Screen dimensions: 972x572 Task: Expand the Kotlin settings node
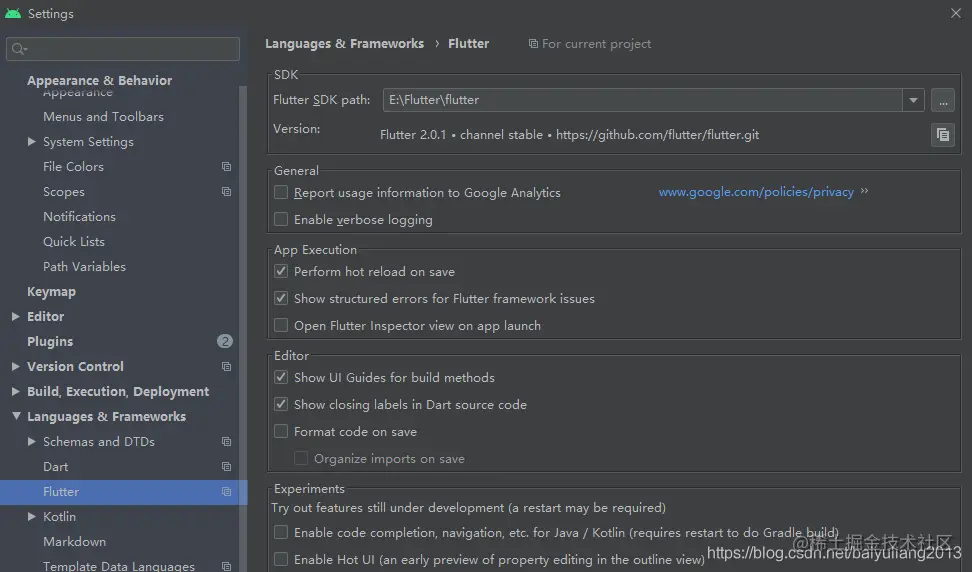tap(31, 516)
